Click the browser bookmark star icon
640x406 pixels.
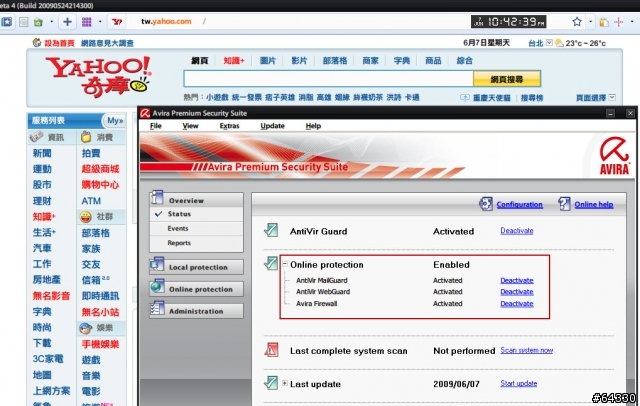(577, 22)
